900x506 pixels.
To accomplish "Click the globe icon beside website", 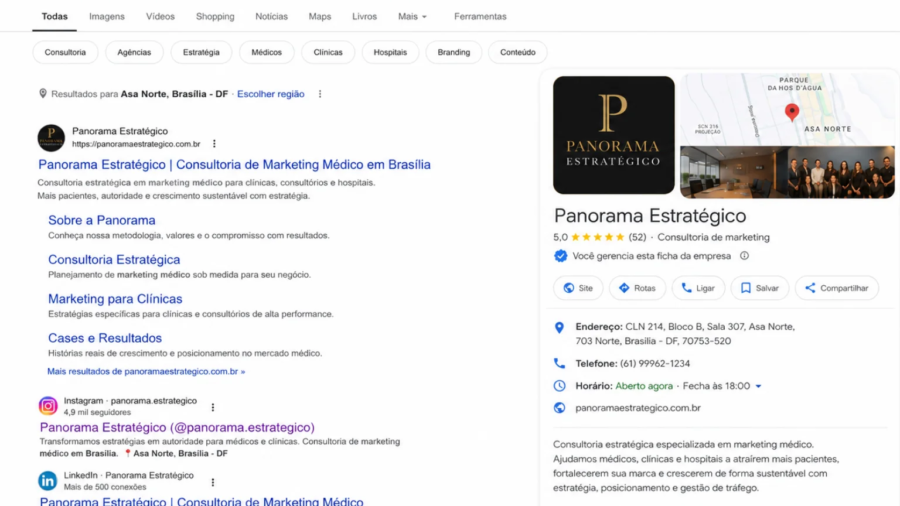I will (560, 408).
